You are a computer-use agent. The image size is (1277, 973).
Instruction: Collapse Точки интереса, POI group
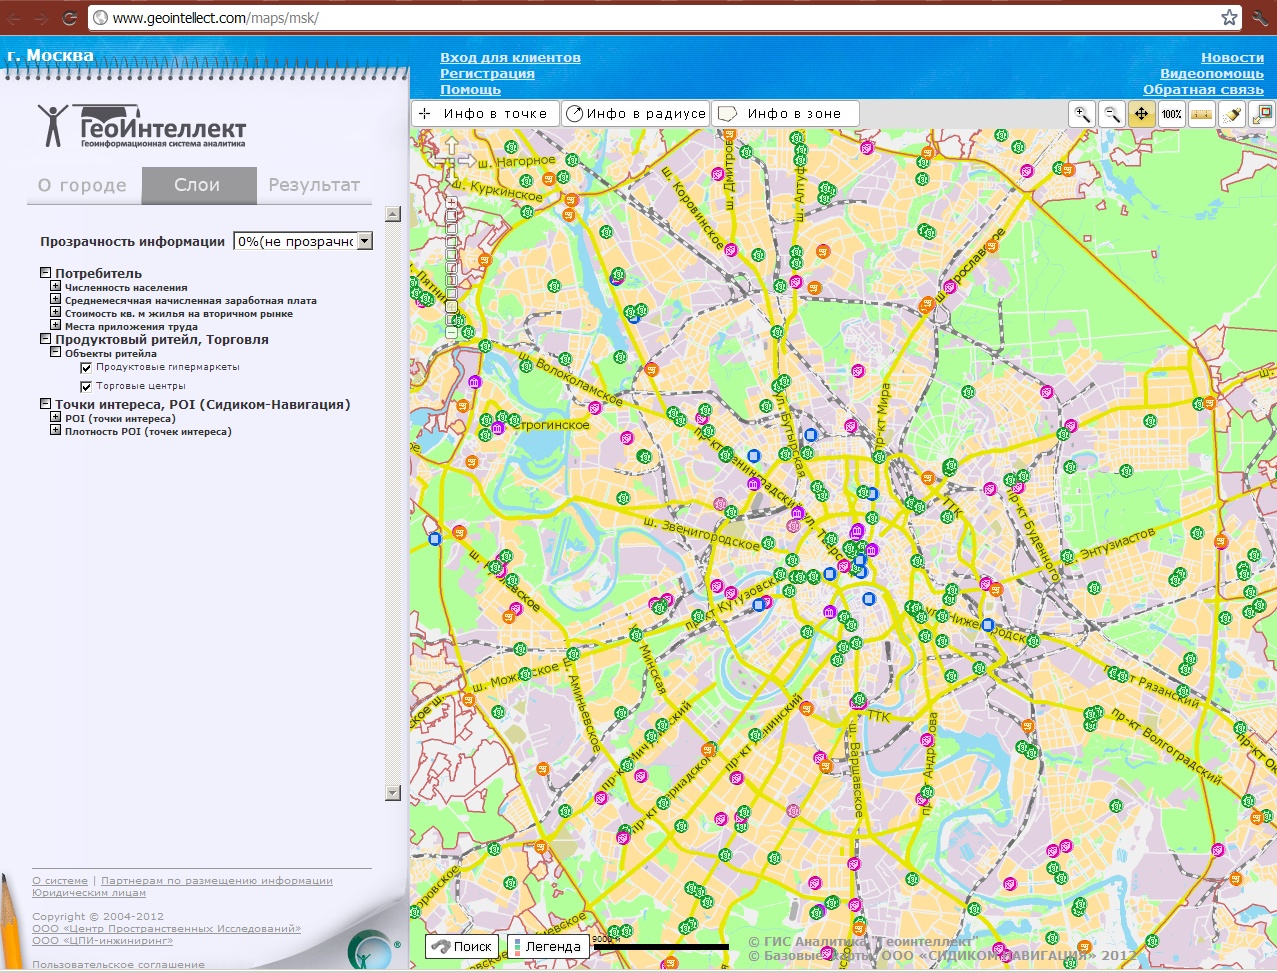[x=46, y=403]
